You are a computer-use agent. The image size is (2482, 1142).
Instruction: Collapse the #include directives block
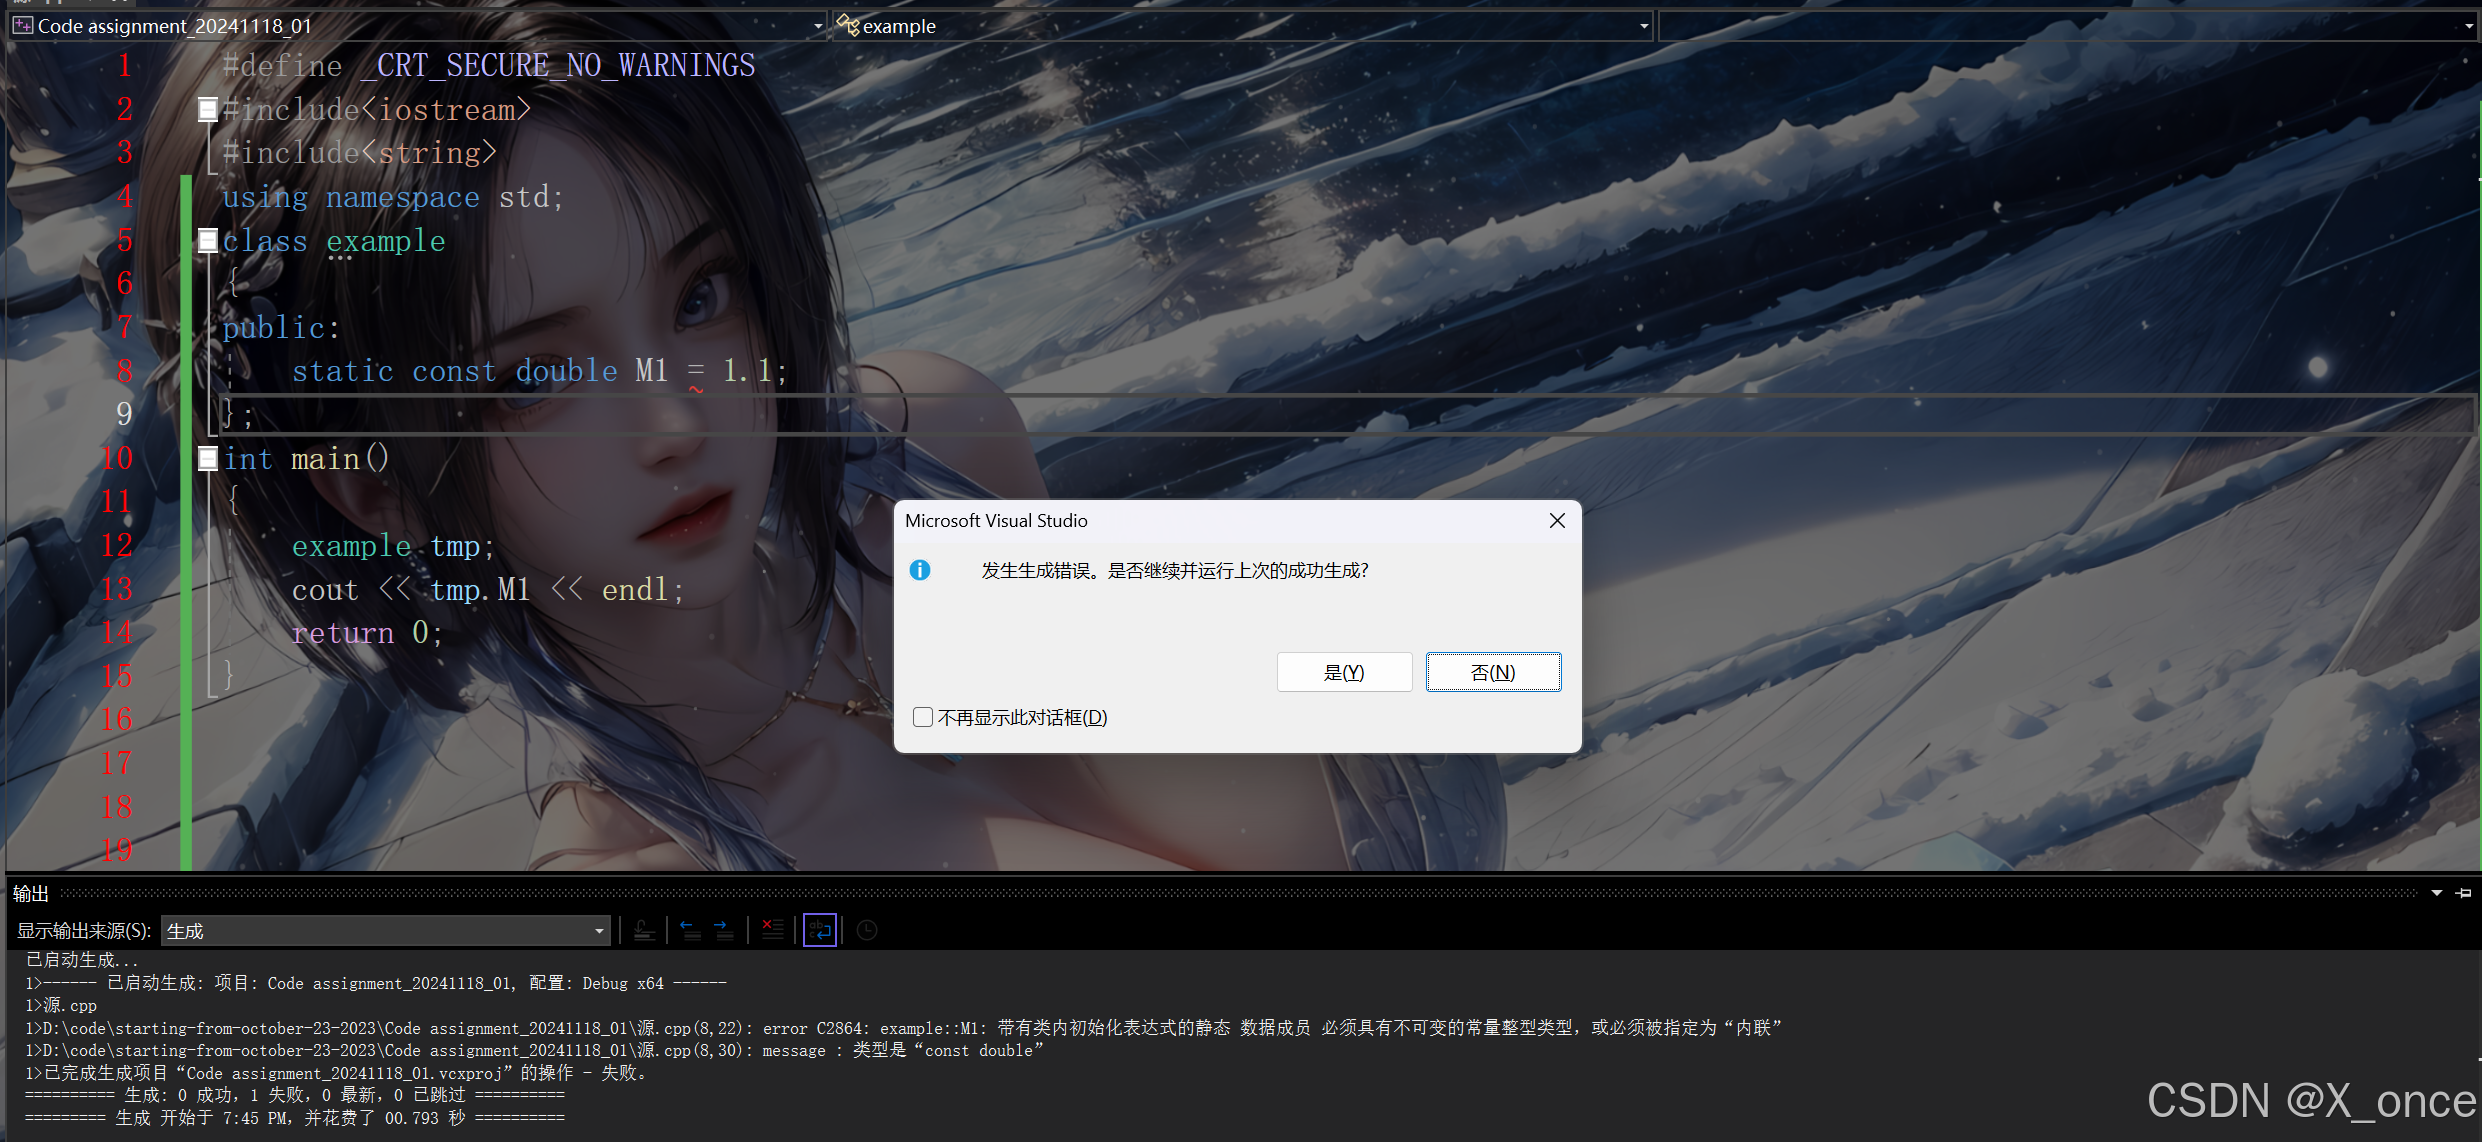[208, 109]
